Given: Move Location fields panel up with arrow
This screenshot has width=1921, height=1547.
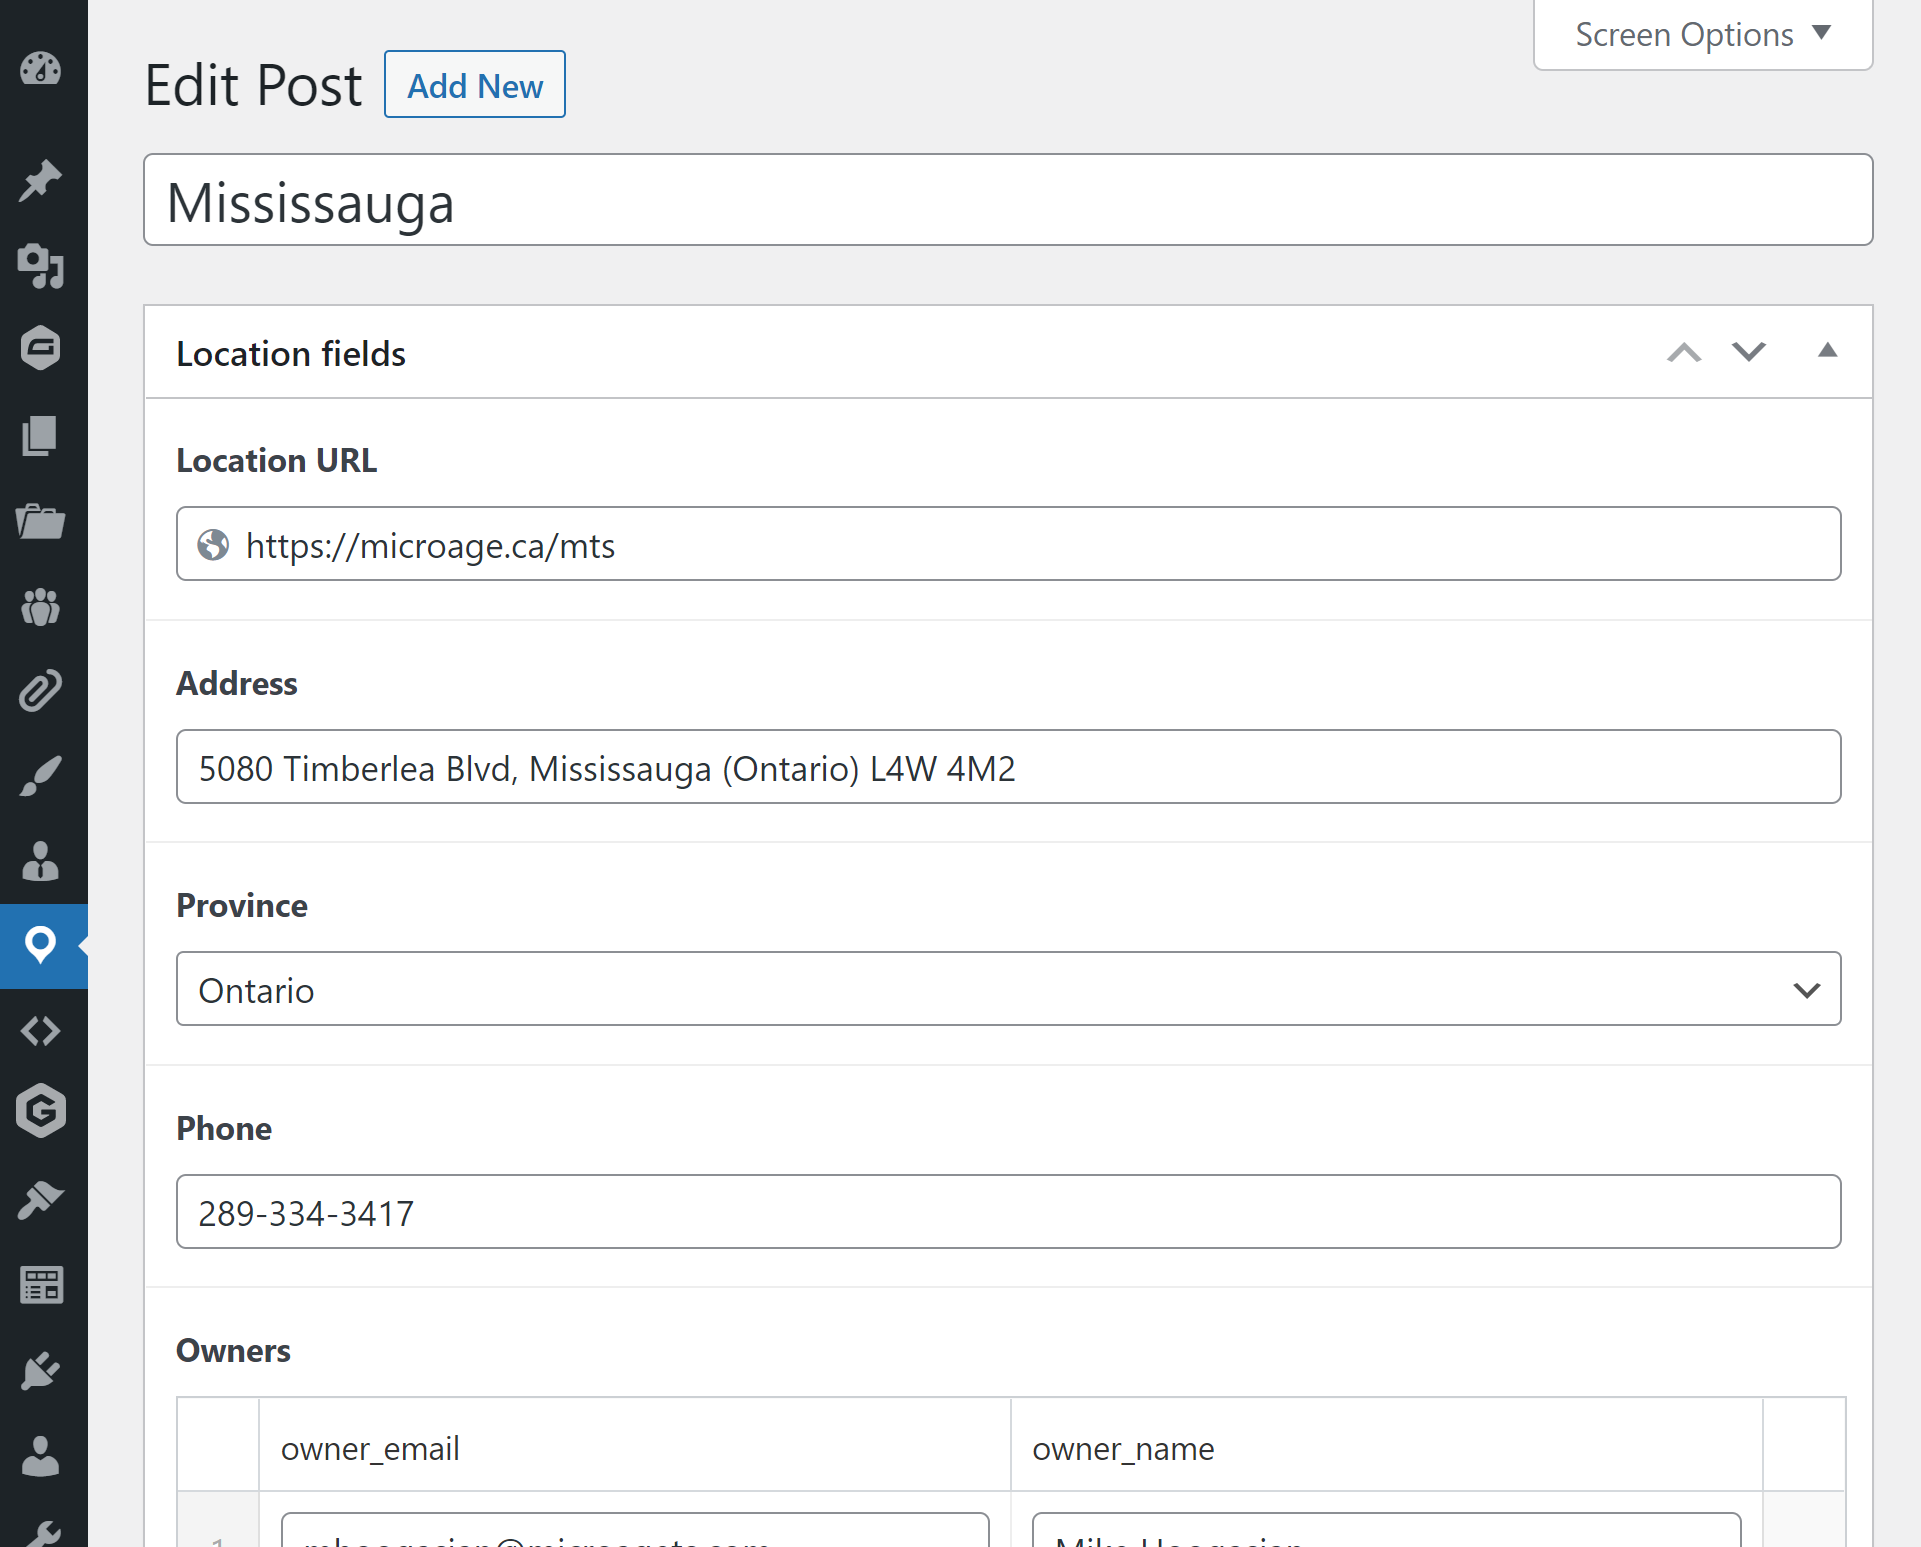Looking at the screenshot, I should pyautogui.click(x=1685, y=352).
